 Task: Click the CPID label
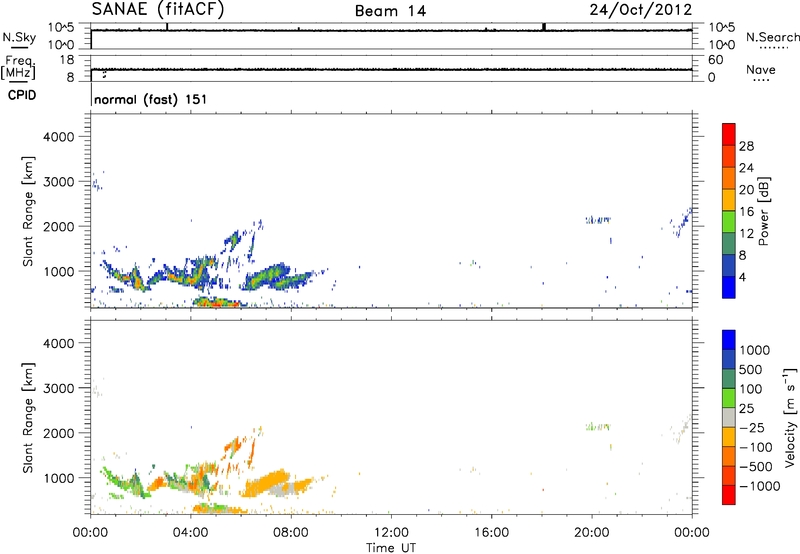coord(22,95)
